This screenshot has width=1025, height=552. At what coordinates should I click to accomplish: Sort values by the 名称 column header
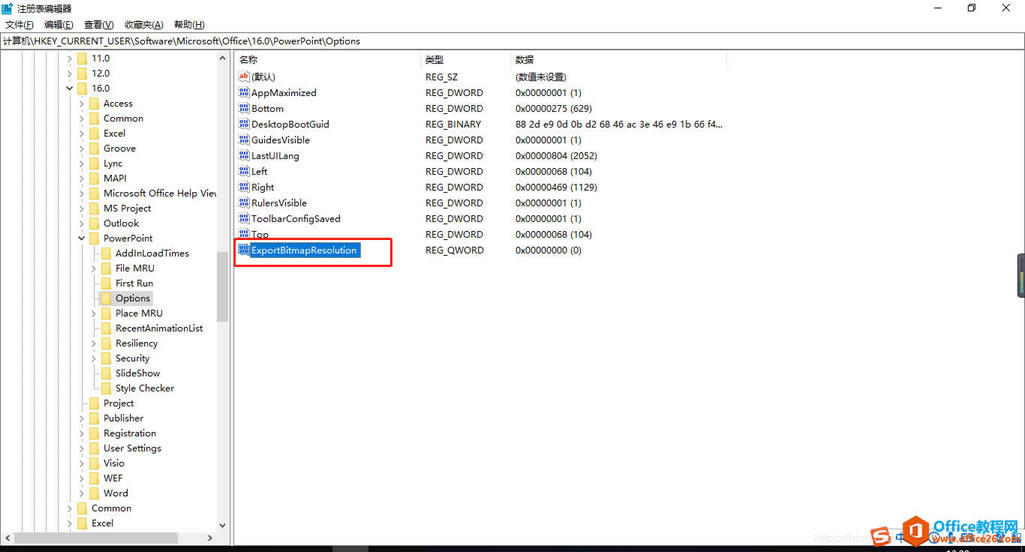248,60
